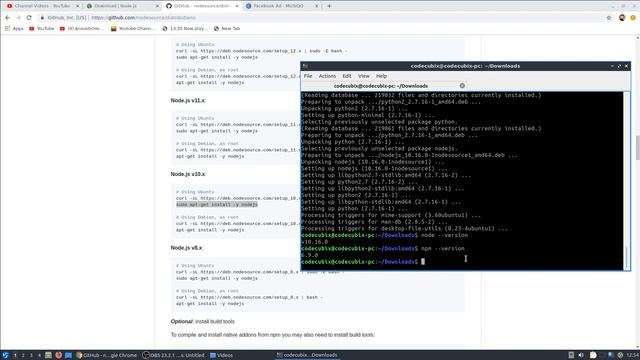Click 'node --version' command in terminal

444,235
